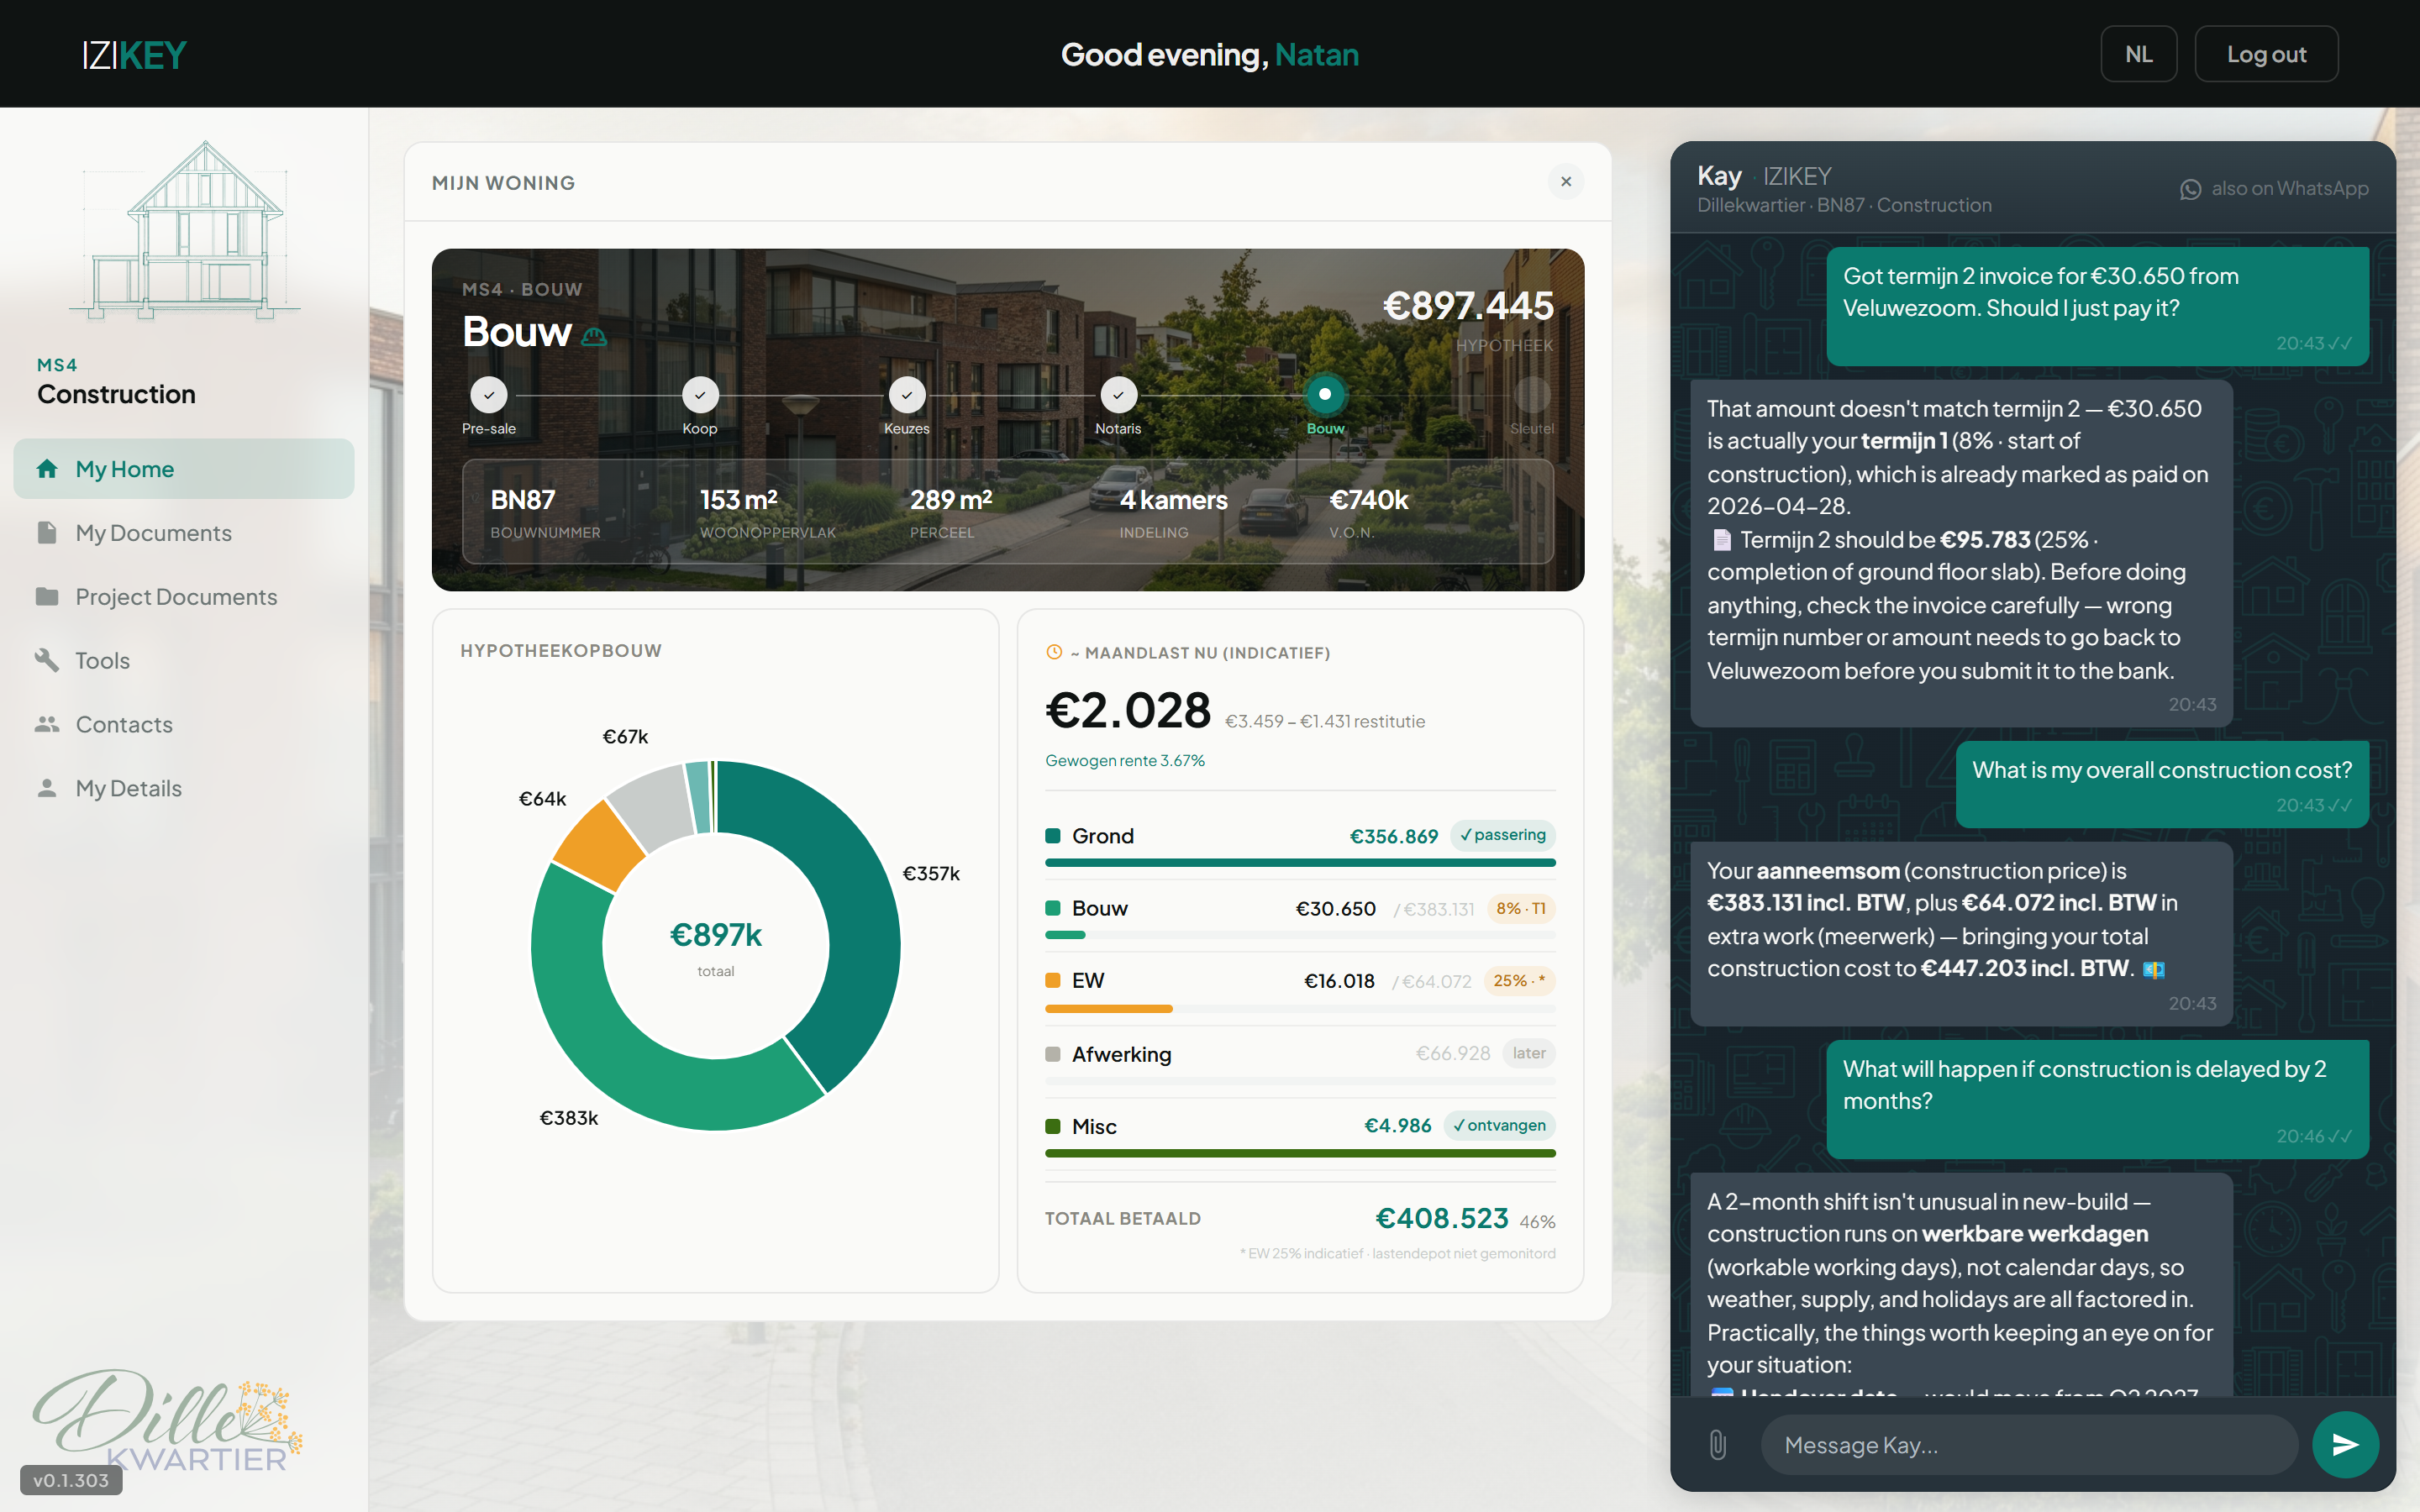The width and height of the screenshot is (2420, 1512).
Task: Open the house icon beside My Home
Action: 46,468
